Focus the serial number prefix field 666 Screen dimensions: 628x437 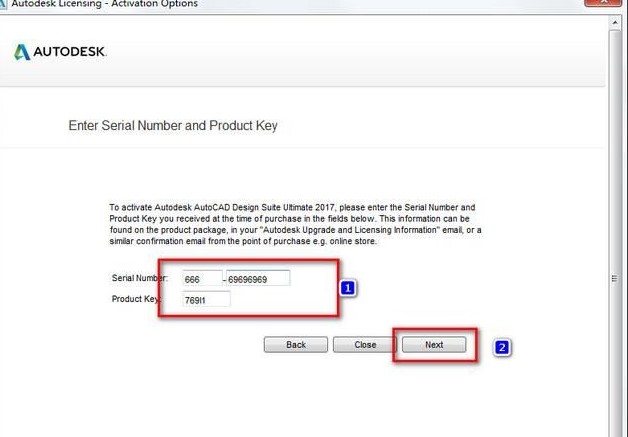[x=202, y=278]
